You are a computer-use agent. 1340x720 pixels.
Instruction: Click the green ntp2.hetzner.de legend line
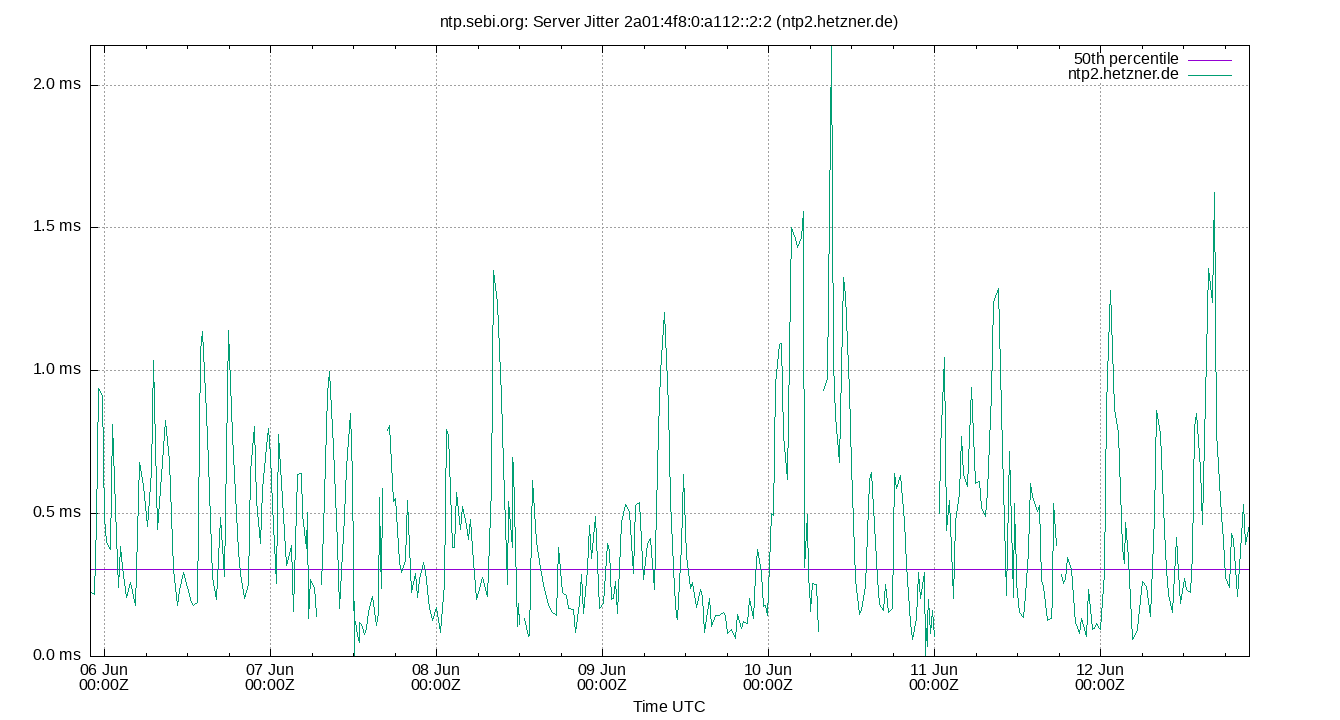[1209, 75]
